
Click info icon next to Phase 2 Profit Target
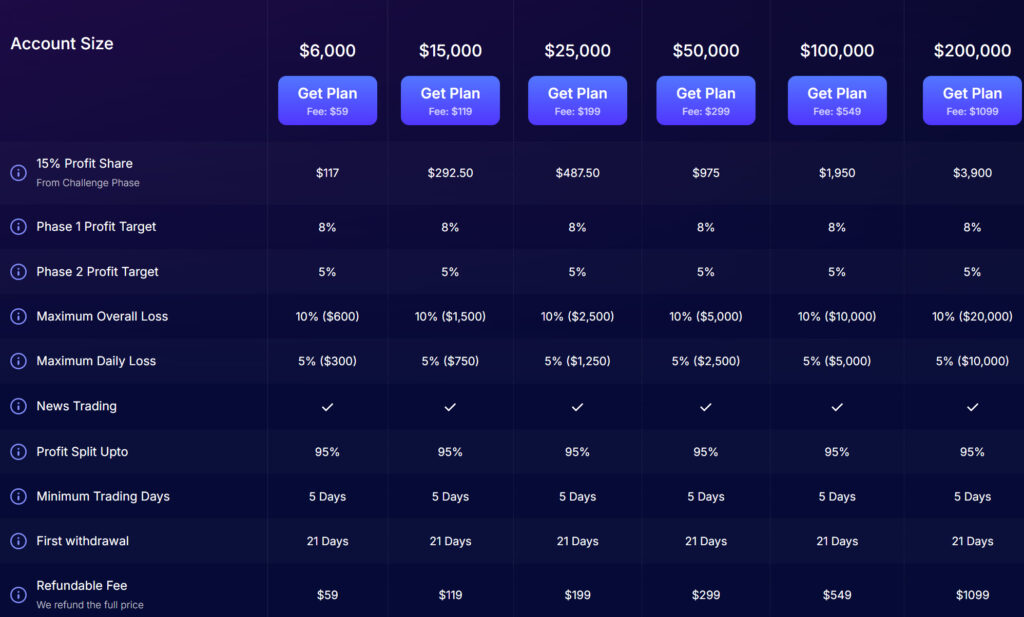(x=18, y=272)
